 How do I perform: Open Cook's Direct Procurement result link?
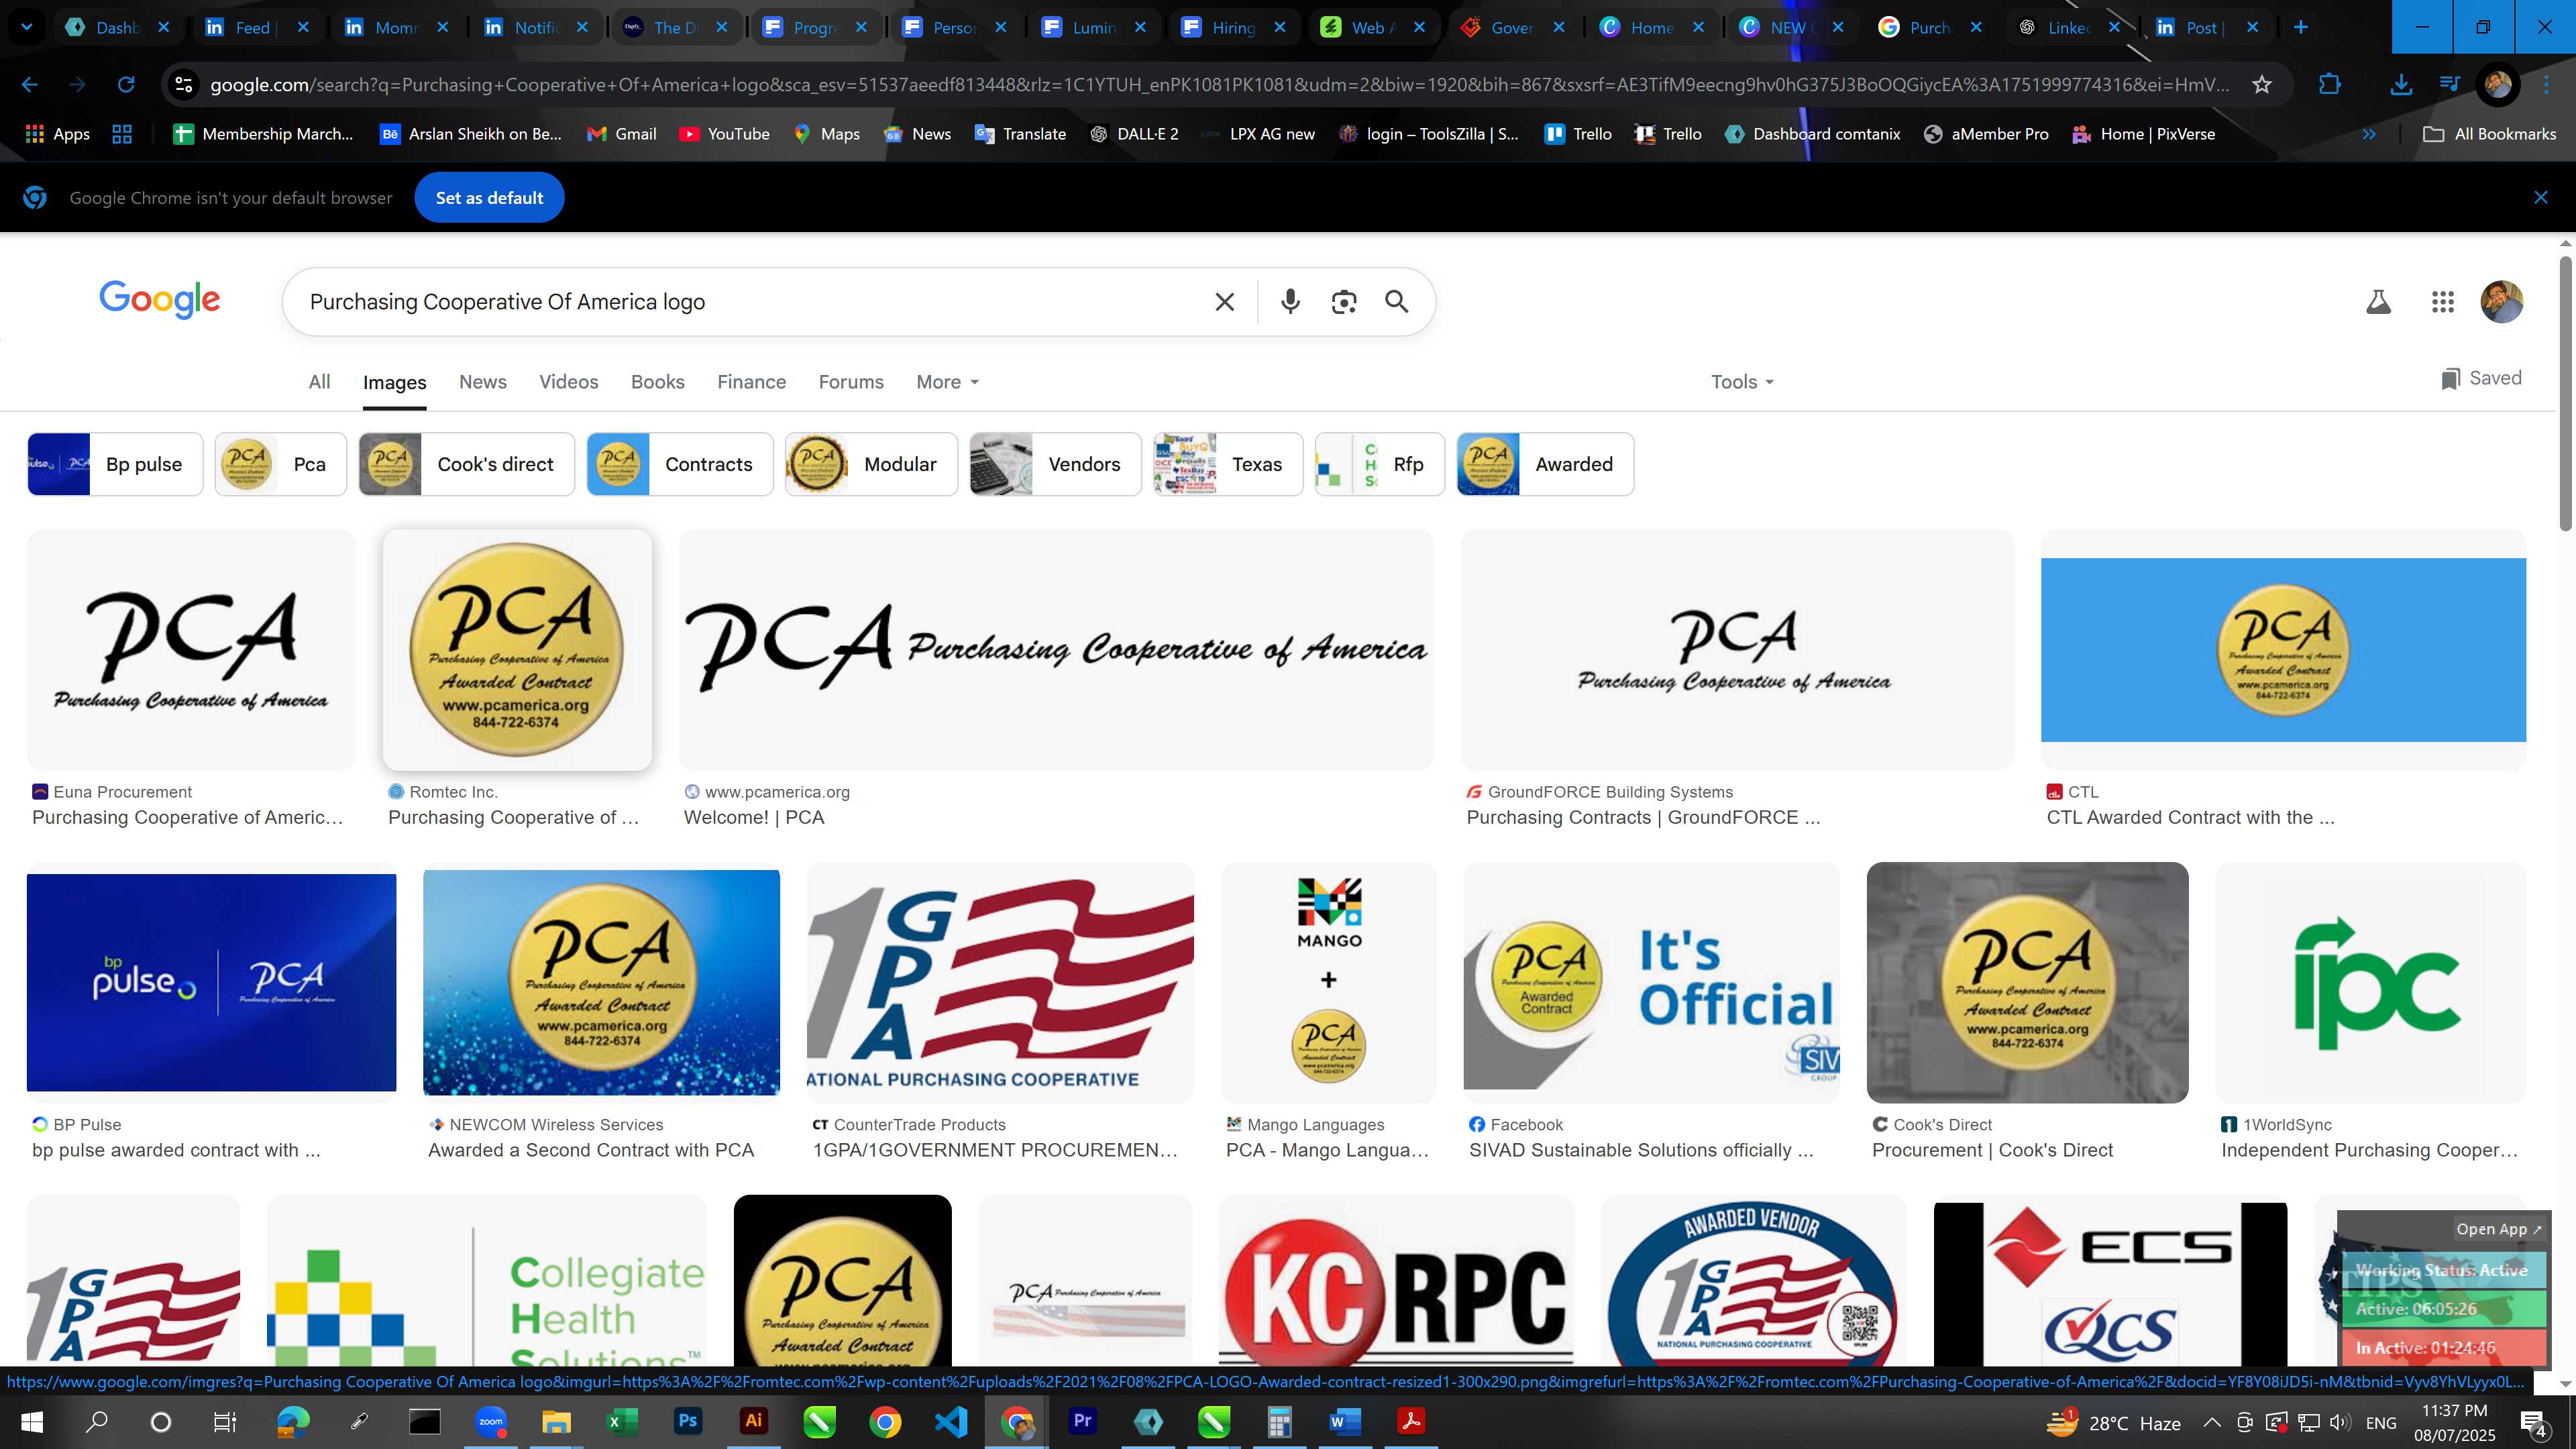1992,1150
